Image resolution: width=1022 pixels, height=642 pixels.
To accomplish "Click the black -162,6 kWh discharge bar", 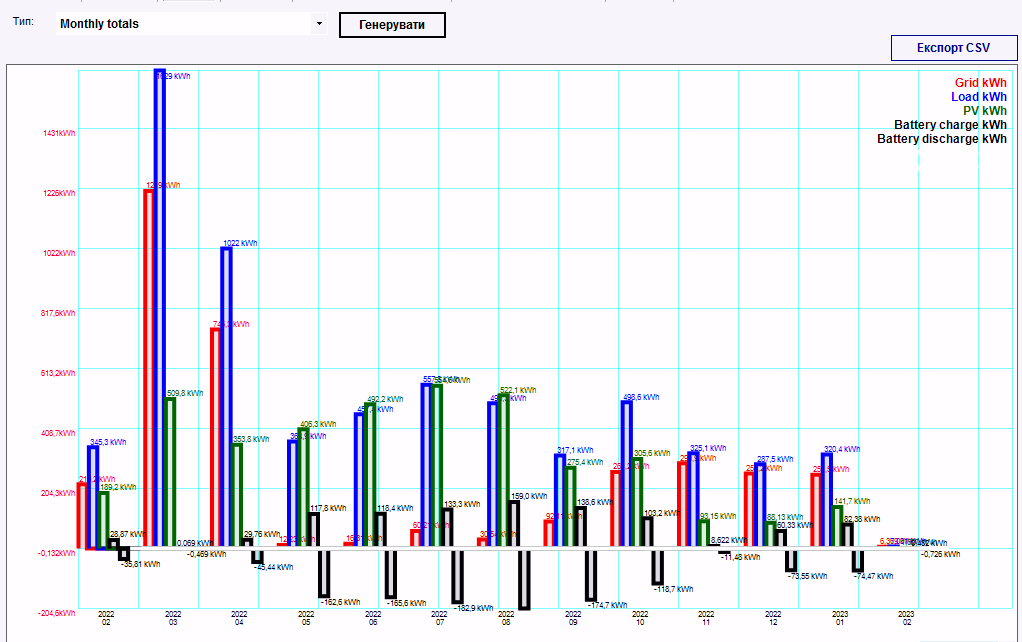I will (324, 572).
